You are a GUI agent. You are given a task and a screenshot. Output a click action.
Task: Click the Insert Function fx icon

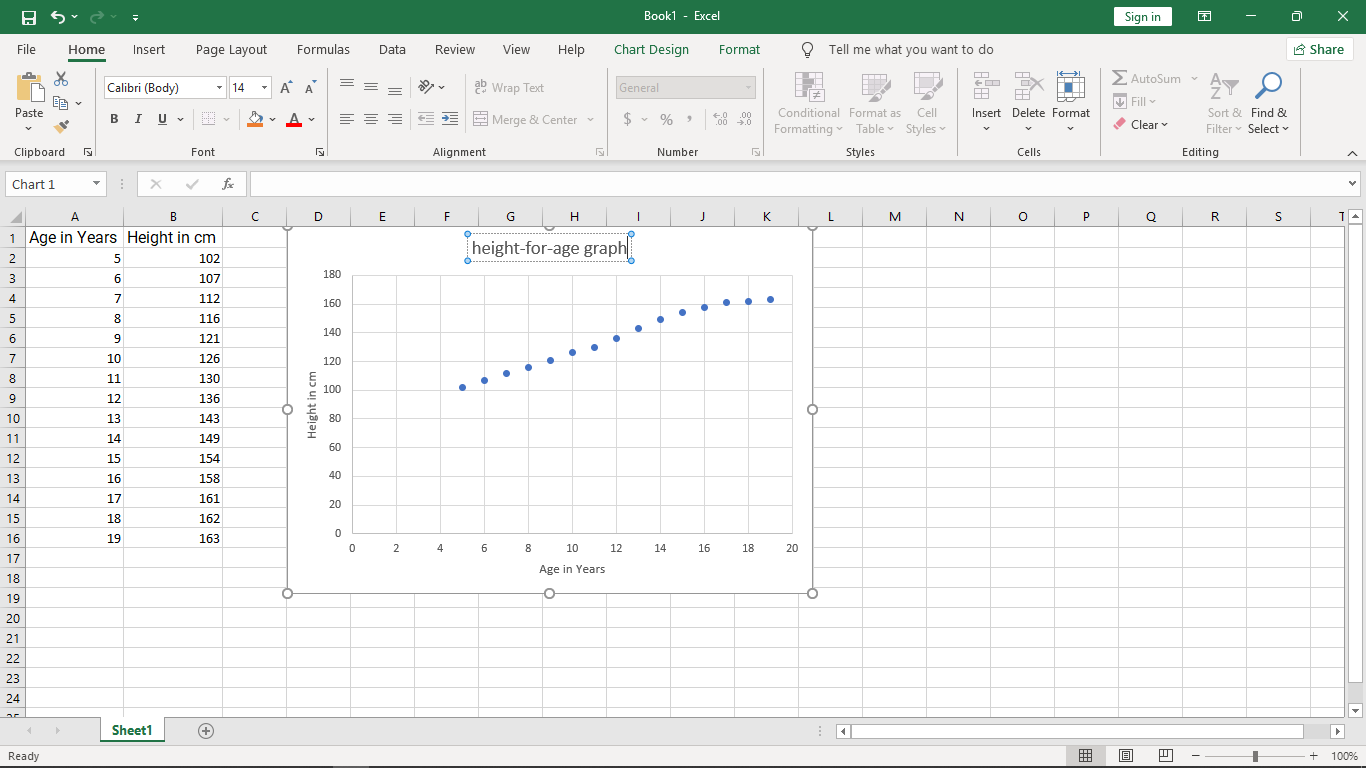[x=228, y=184]
